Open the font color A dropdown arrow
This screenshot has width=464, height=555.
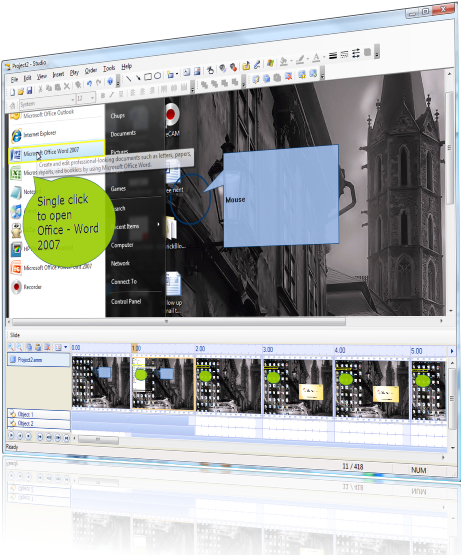point(324,57)
